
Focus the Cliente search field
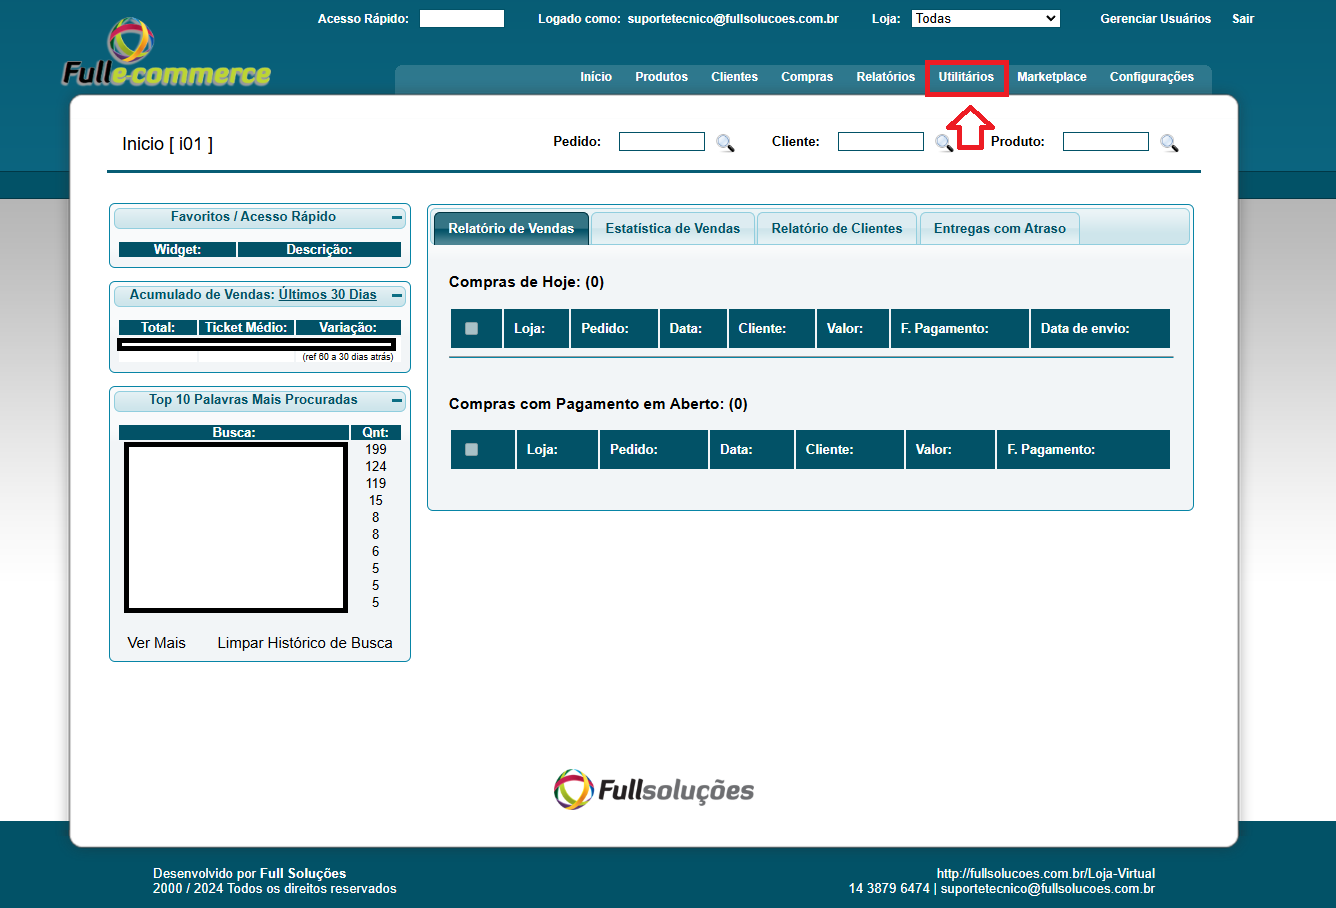coord(881,142)
